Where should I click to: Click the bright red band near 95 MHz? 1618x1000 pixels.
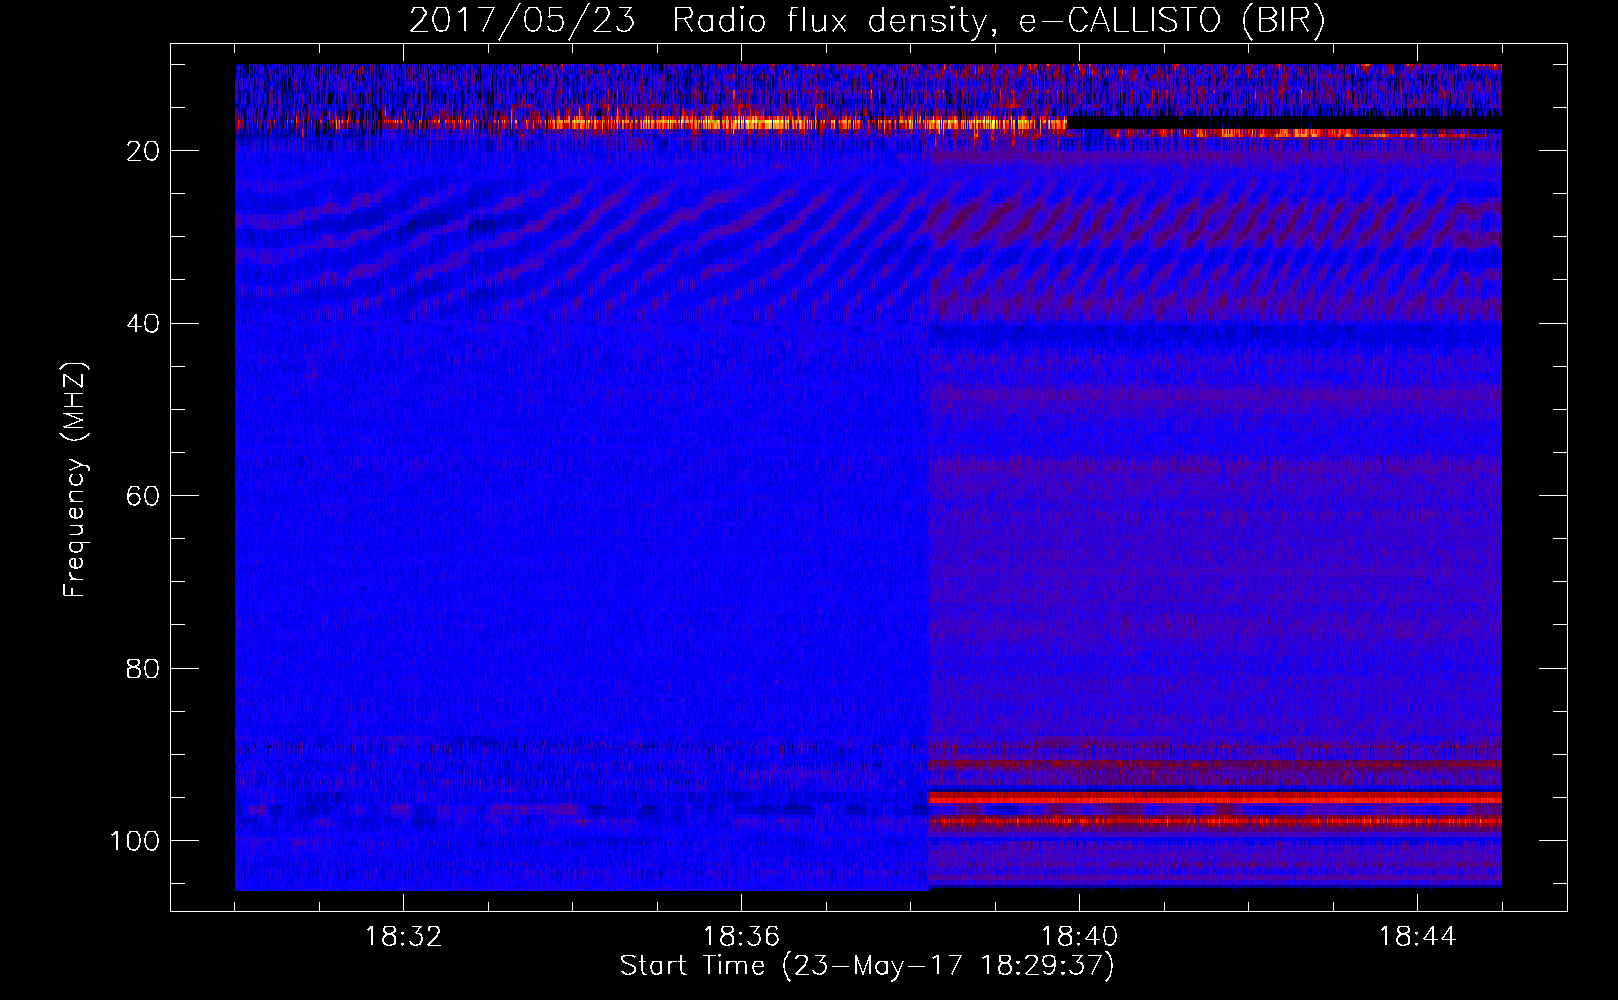(x=1215, y=798)
